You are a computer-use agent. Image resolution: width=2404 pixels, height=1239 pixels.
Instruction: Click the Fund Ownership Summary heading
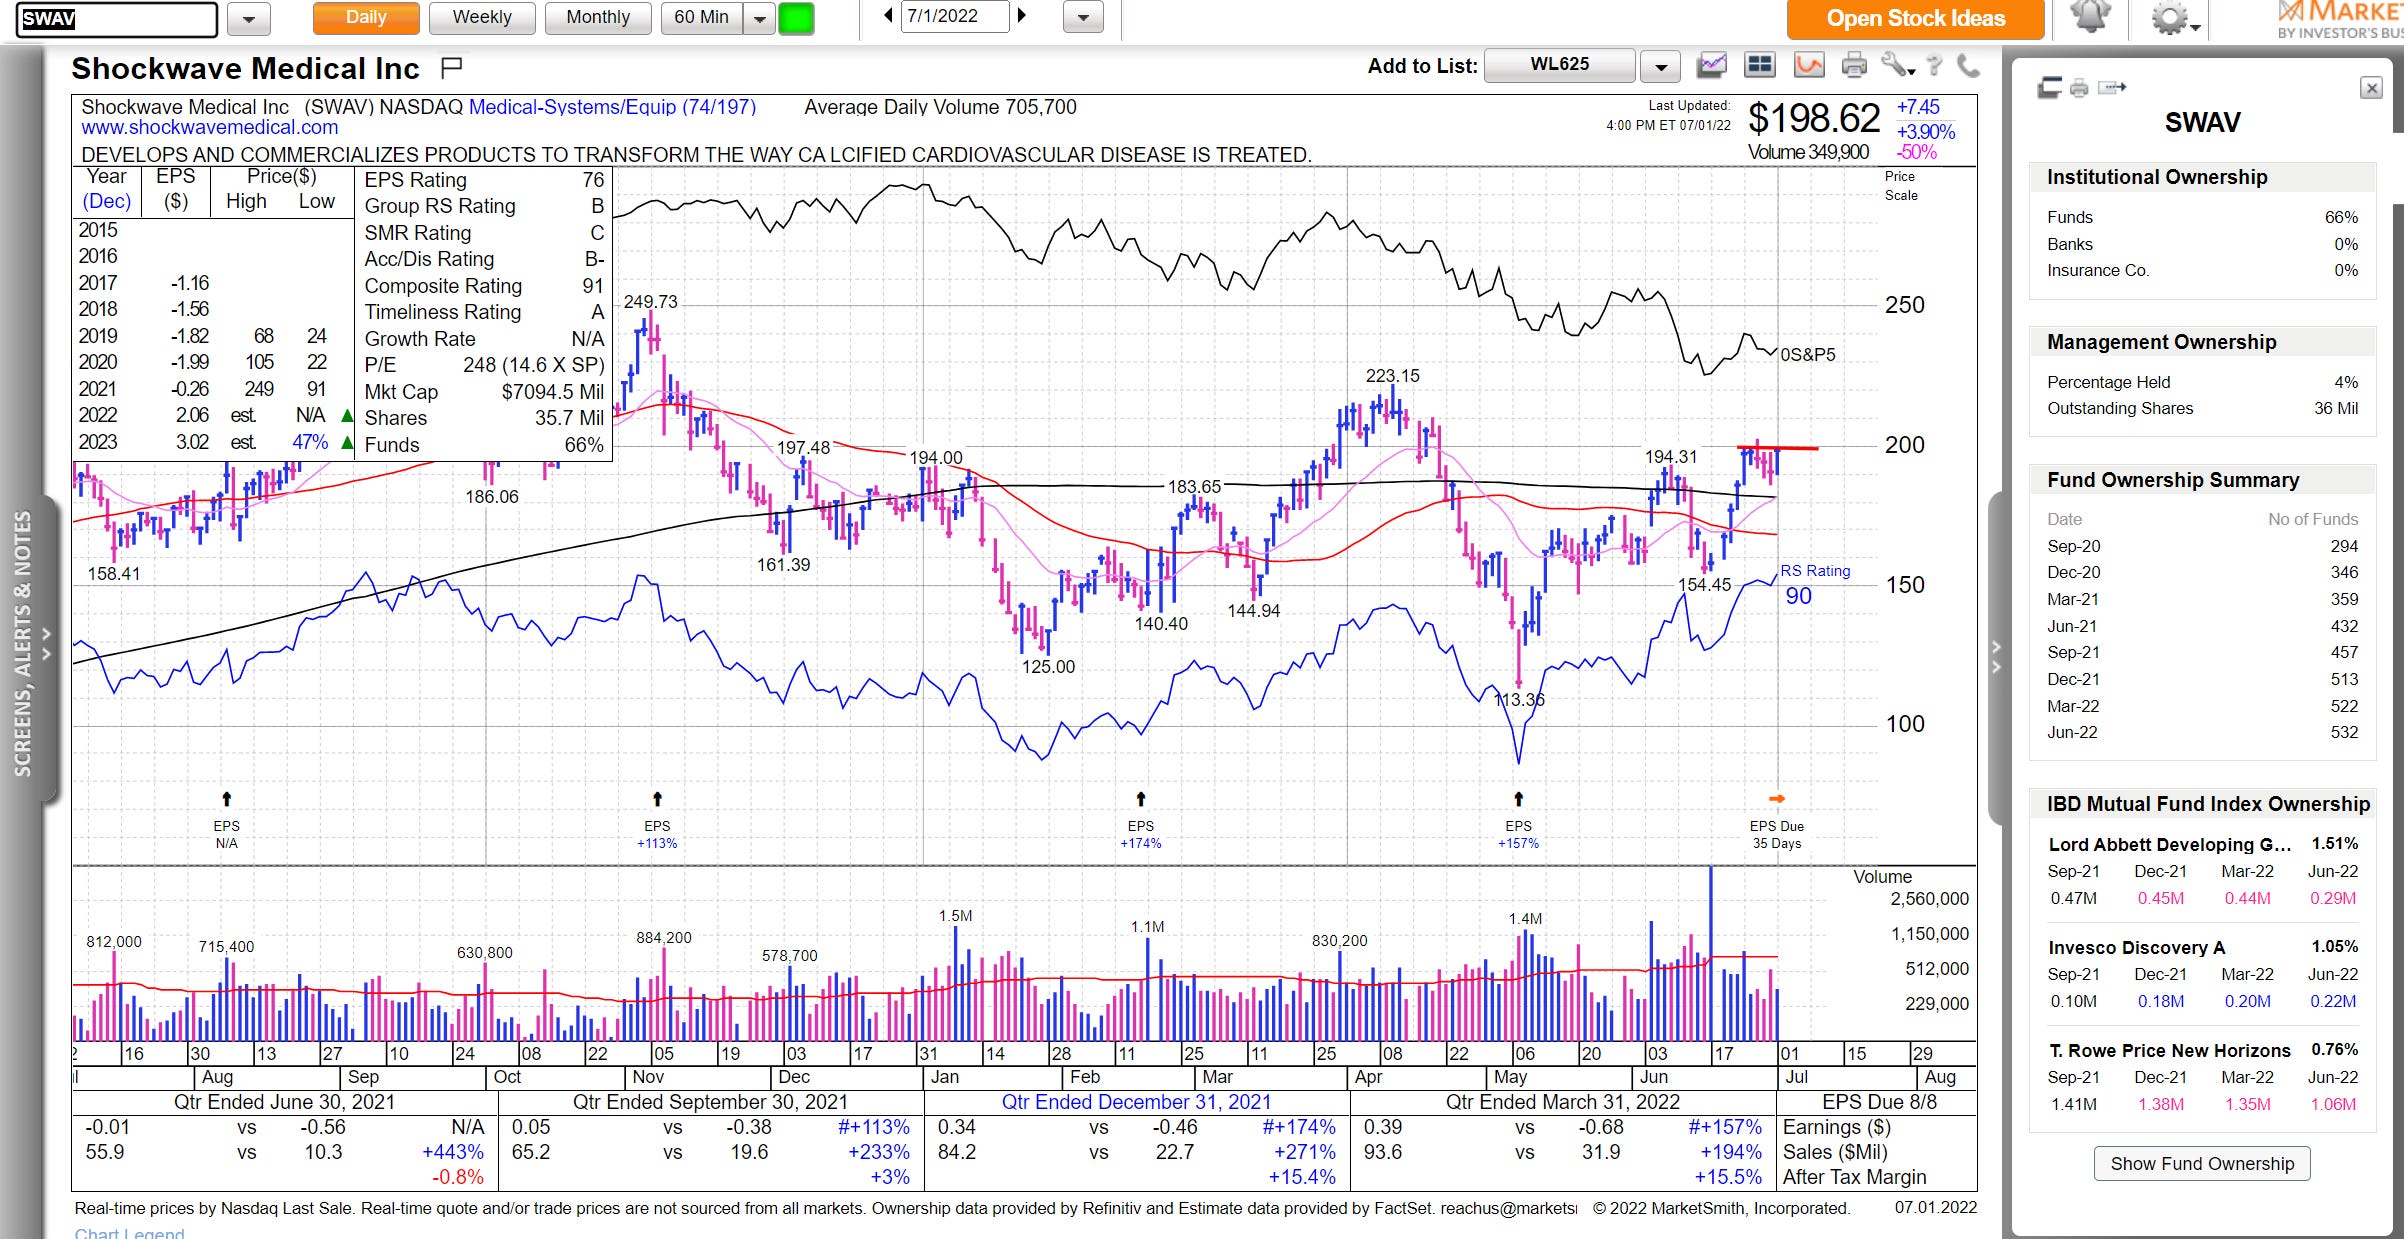(2173, 480)
